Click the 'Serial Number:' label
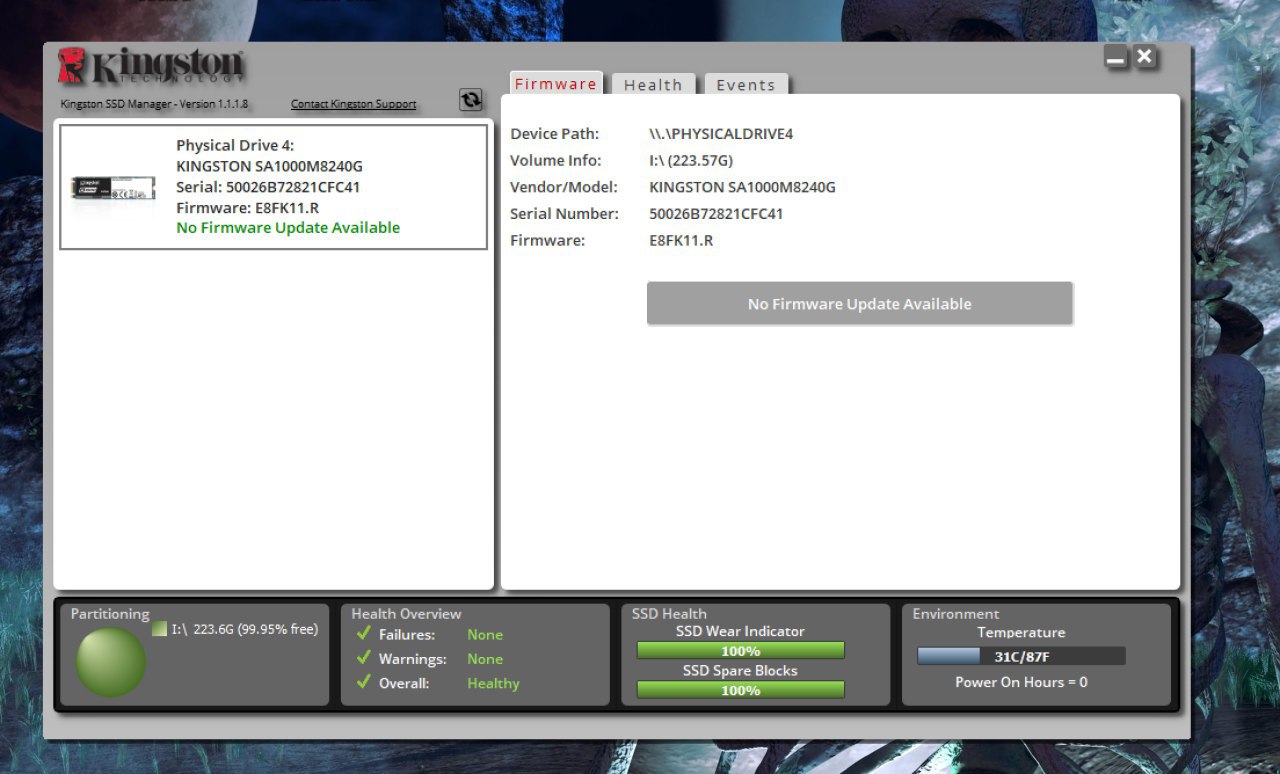This screenshot has height=774, width=1280. coord(564,214)
